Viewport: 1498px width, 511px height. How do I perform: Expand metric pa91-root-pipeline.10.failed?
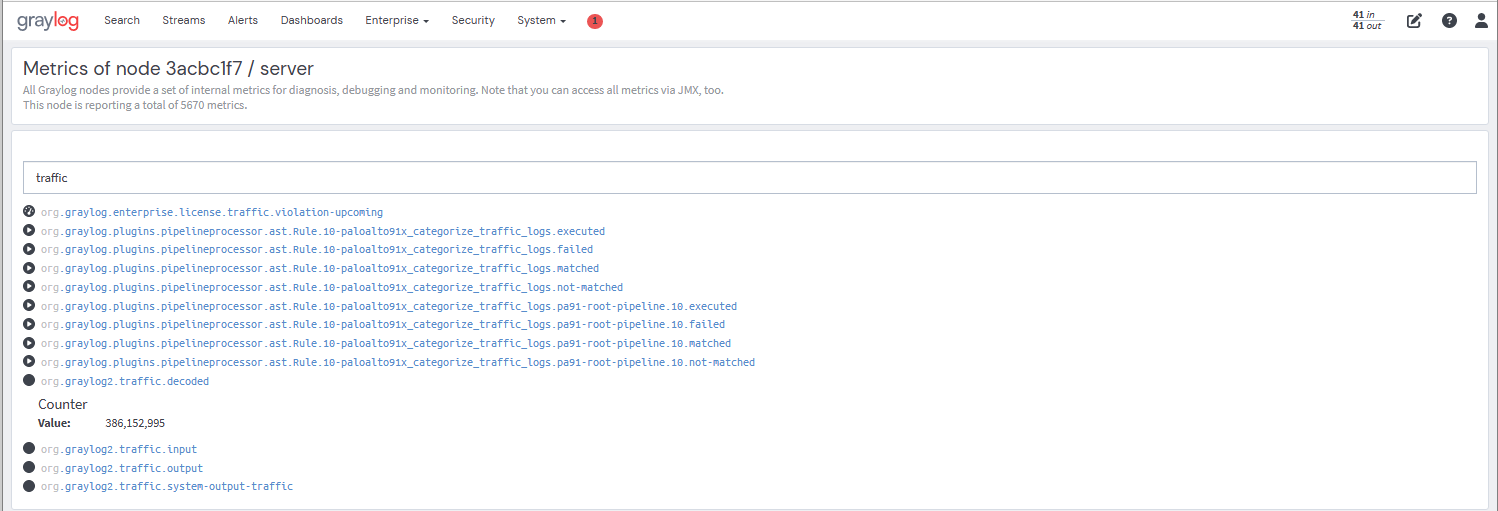383,324
